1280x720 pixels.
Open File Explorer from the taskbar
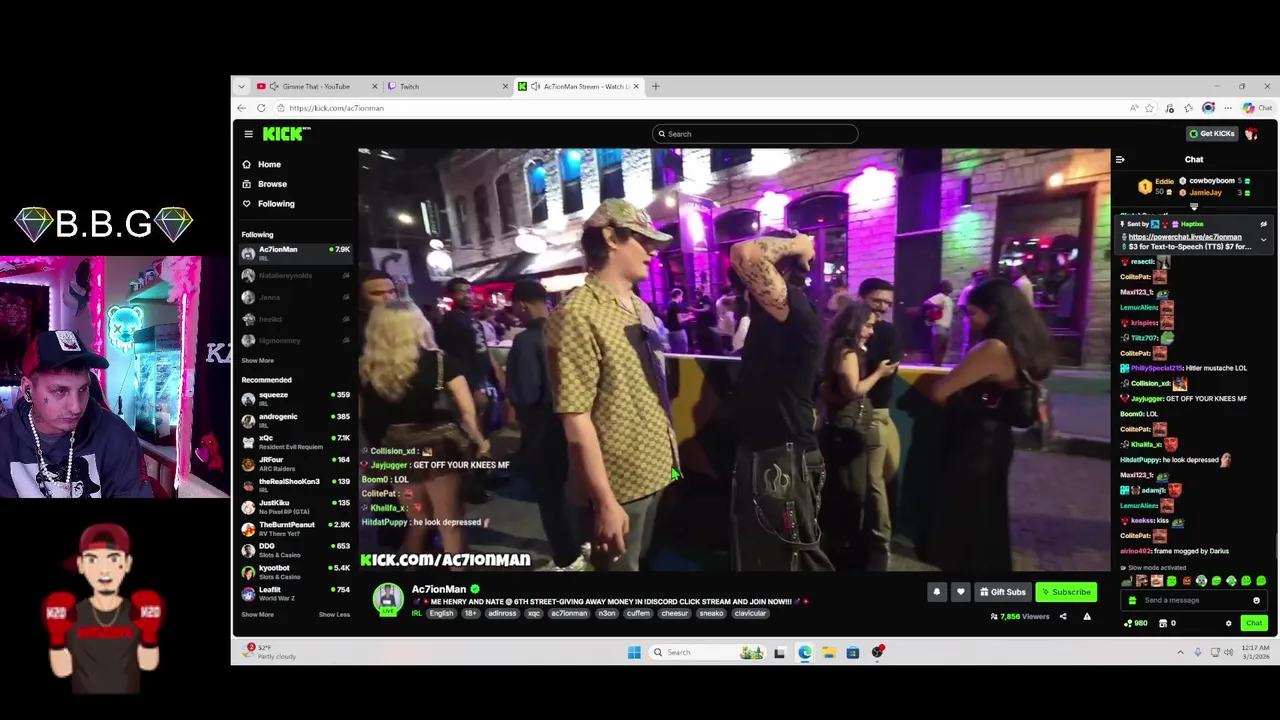pyautogui.click(x=829, y=652)
